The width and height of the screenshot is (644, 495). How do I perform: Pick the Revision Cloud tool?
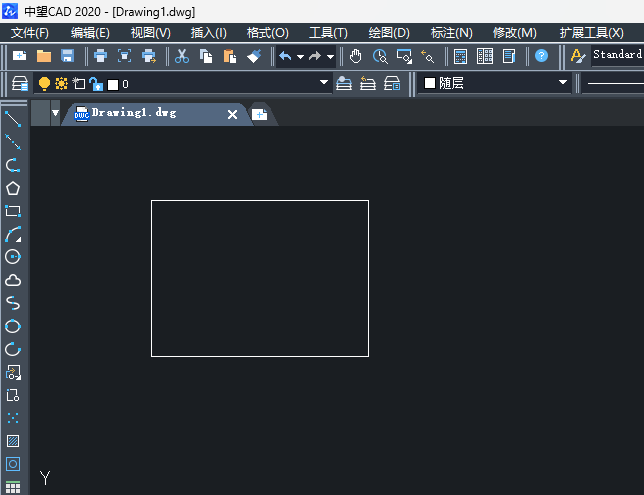click(x=13, y=280)
